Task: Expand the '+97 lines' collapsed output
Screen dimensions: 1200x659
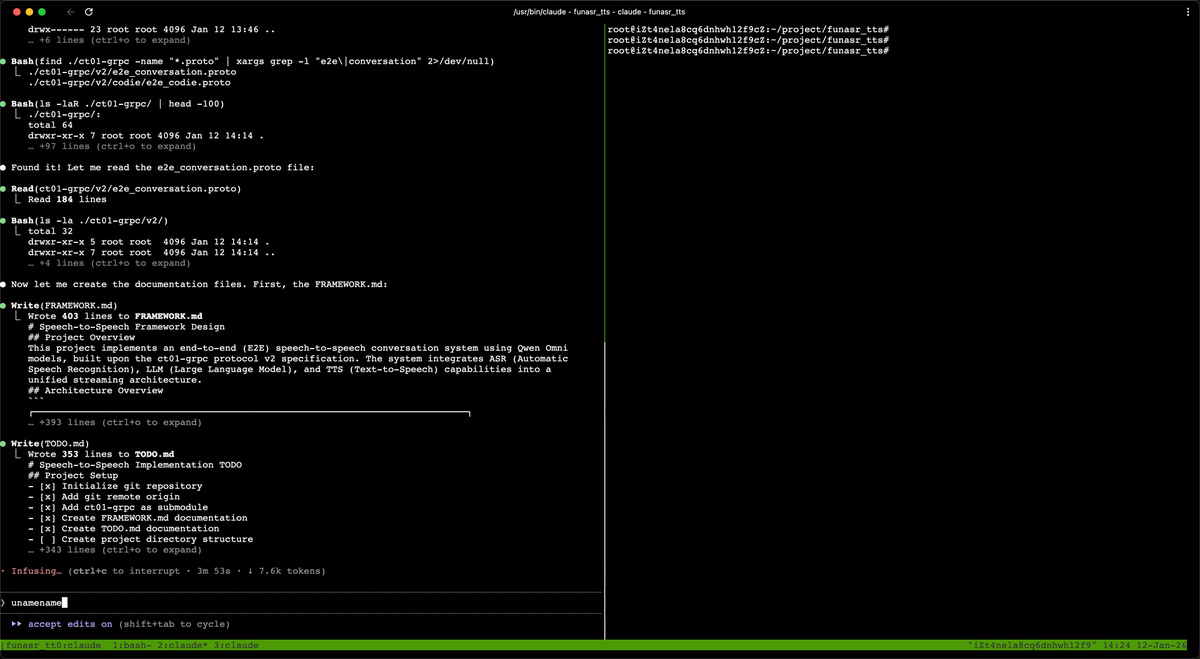Action: click(112, 146)
